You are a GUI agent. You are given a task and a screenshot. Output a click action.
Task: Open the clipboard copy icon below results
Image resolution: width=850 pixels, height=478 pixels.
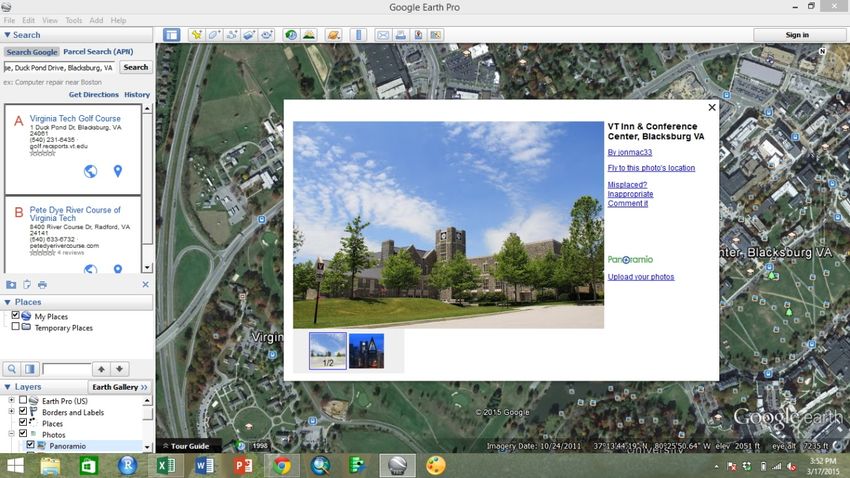click(27, 285)
